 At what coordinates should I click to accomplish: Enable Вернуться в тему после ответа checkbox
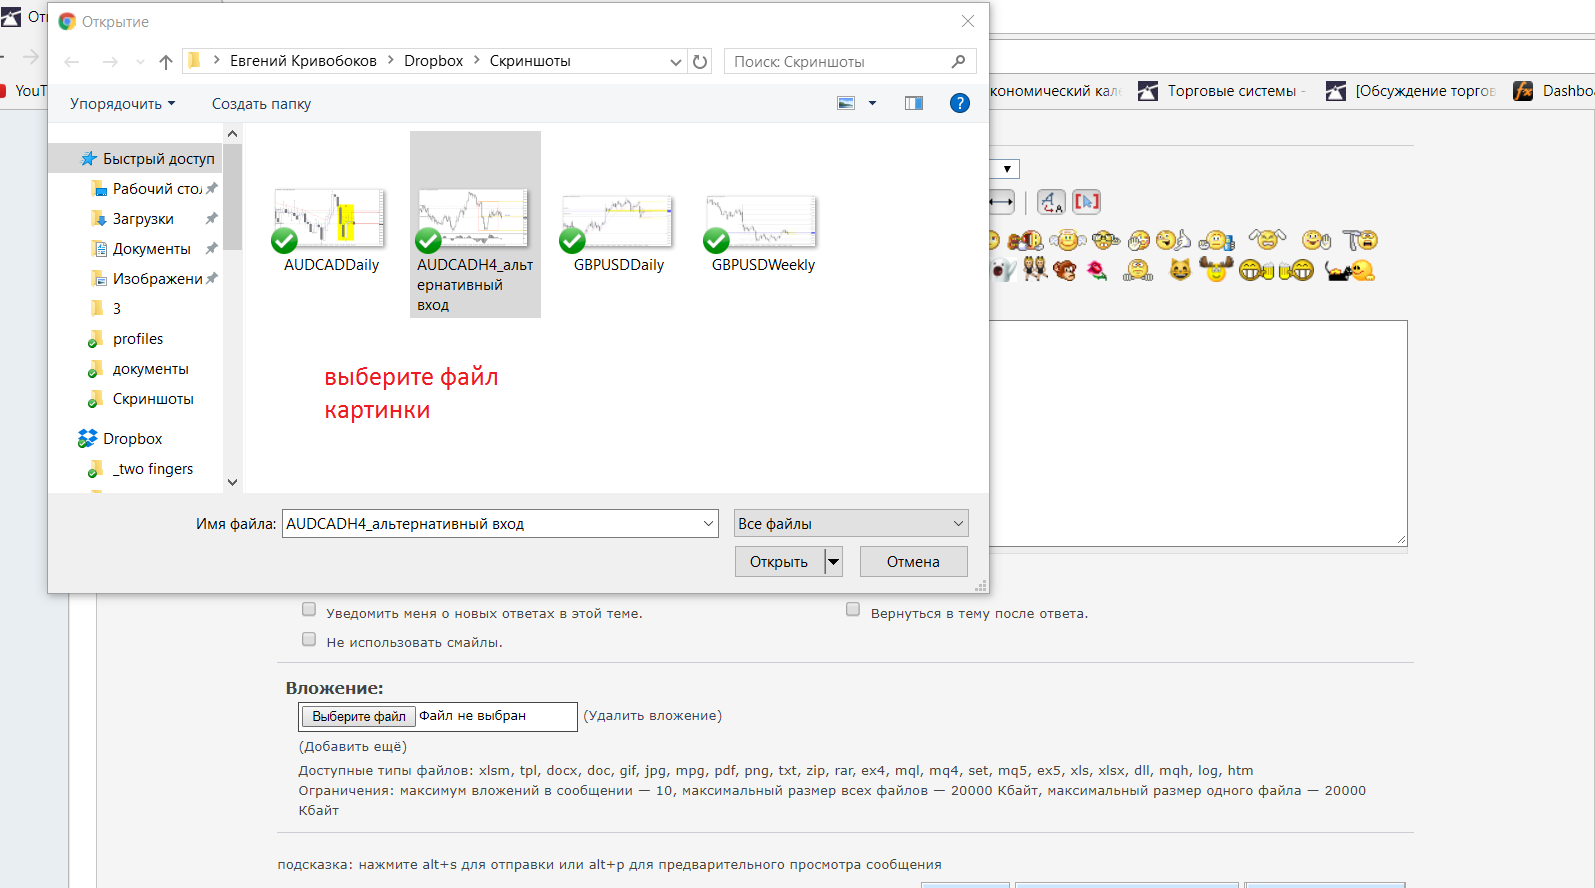point(853,610)
